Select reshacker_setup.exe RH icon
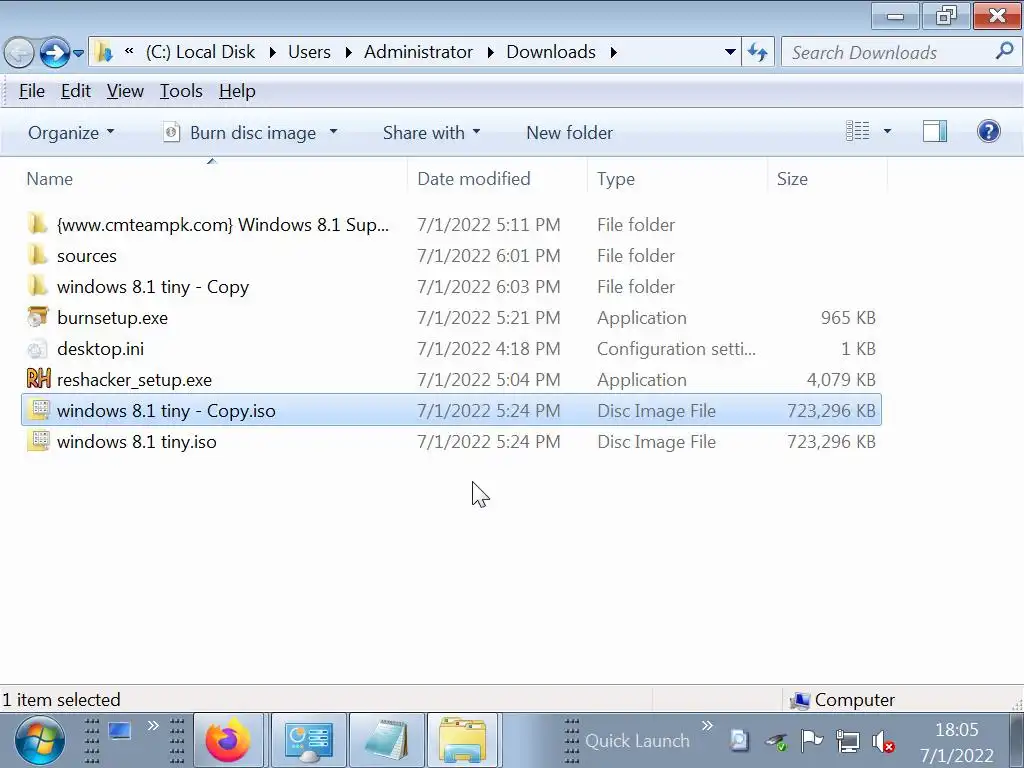Screen dimensions: 1024x768 coord(39,379)
